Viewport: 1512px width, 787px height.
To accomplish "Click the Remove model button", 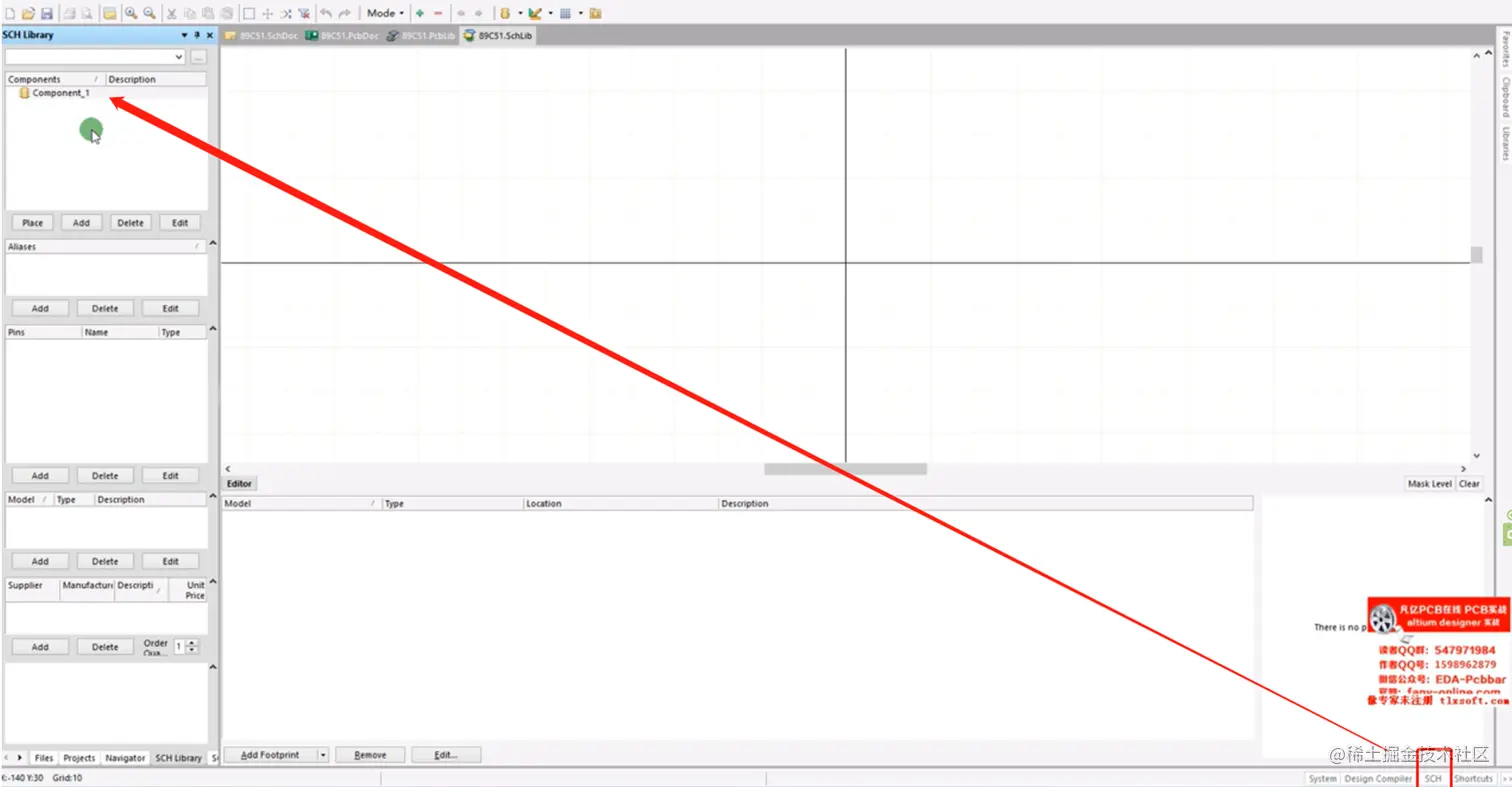I will tap(369, 755).
